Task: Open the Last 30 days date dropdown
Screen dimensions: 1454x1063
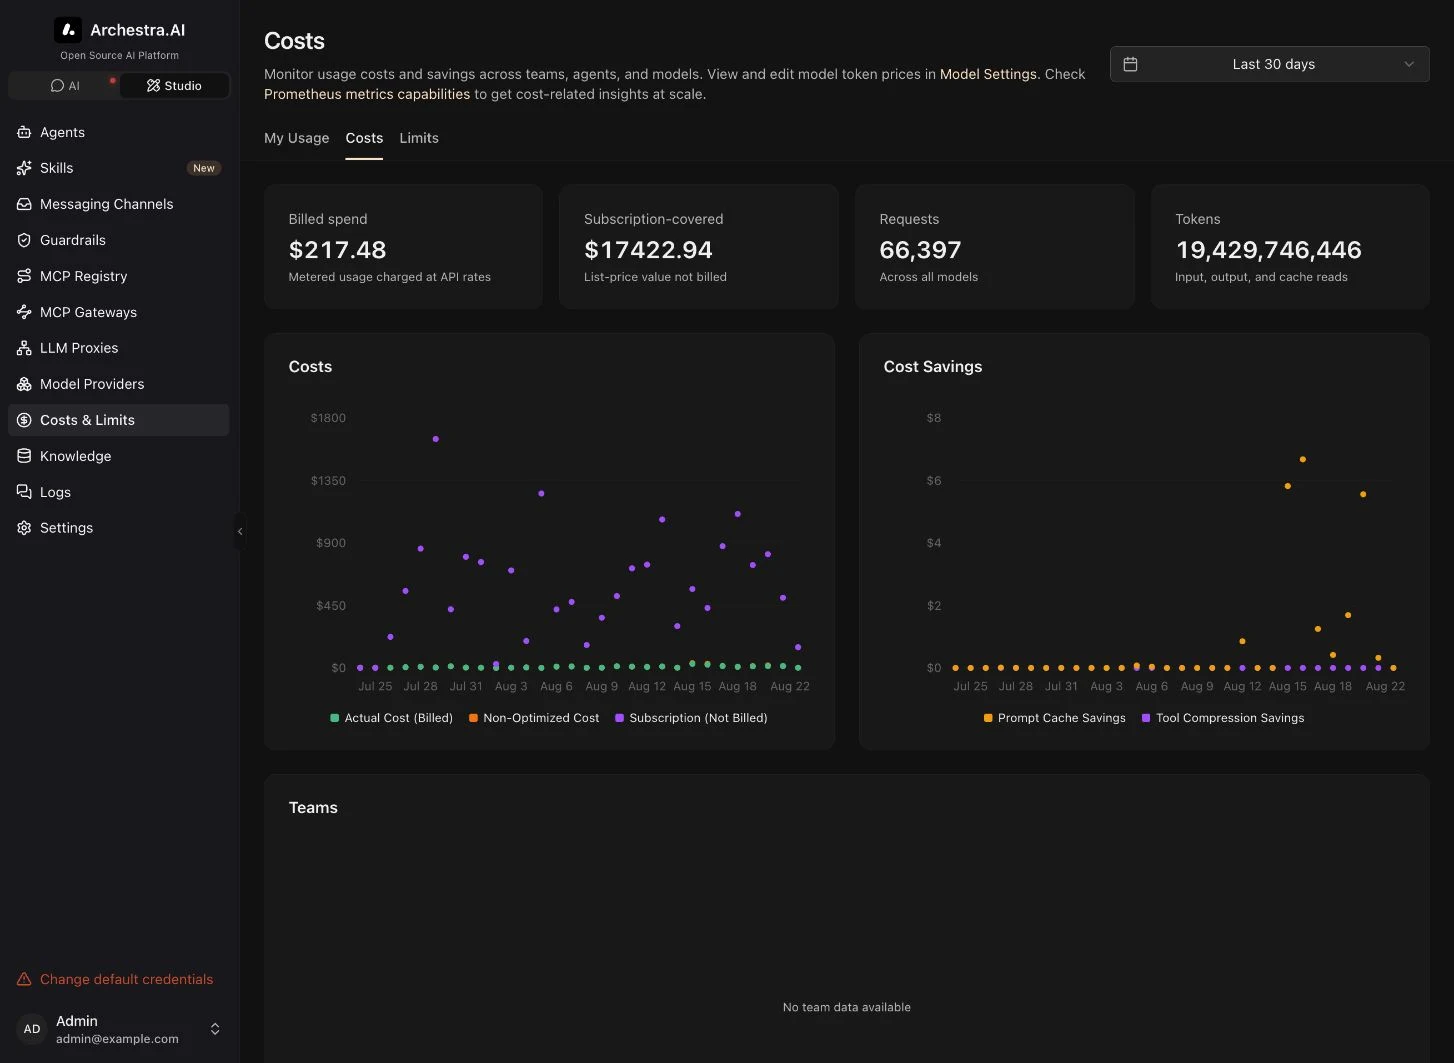Action: click(1269, 64)
